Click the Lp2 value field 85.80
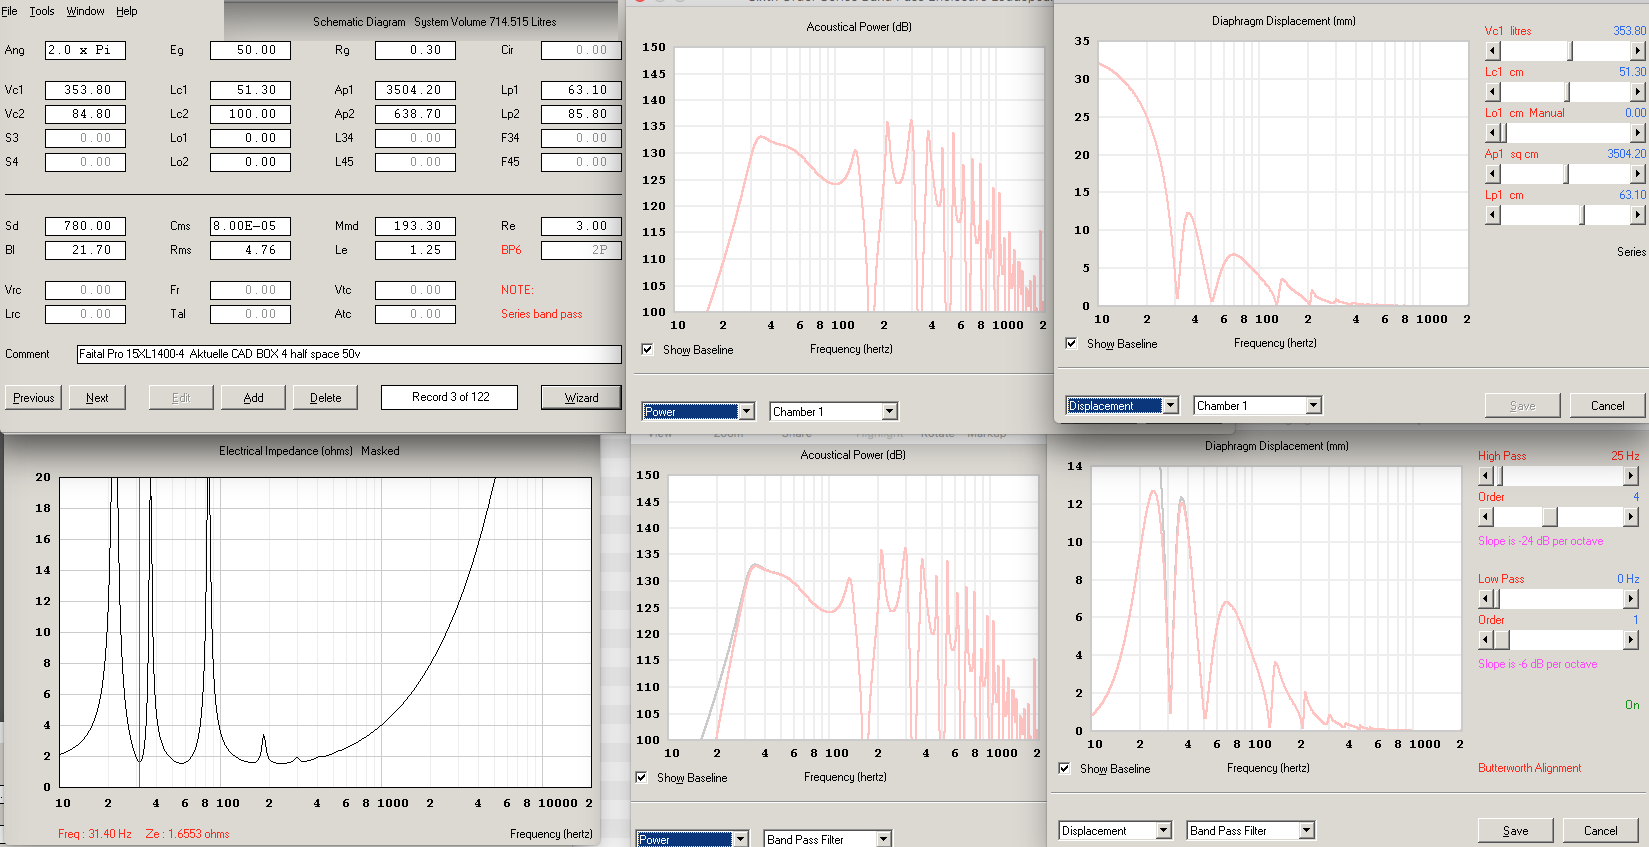1649x847 pixels. click(581, 114)
